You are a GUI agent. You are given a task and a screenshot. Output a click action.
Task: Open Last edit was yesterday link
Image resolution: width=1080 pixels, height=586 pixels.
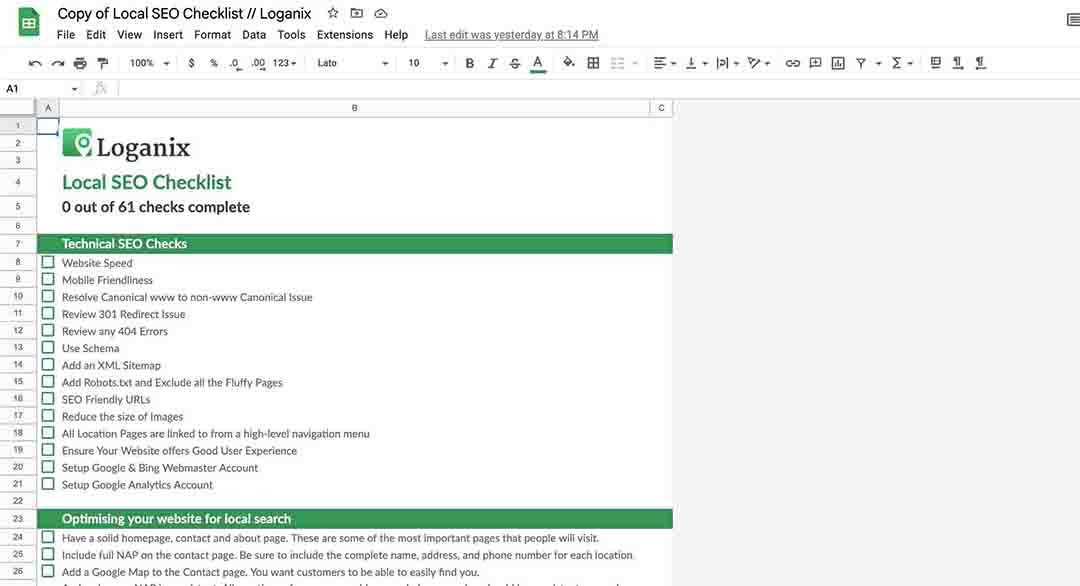point(511,34)
